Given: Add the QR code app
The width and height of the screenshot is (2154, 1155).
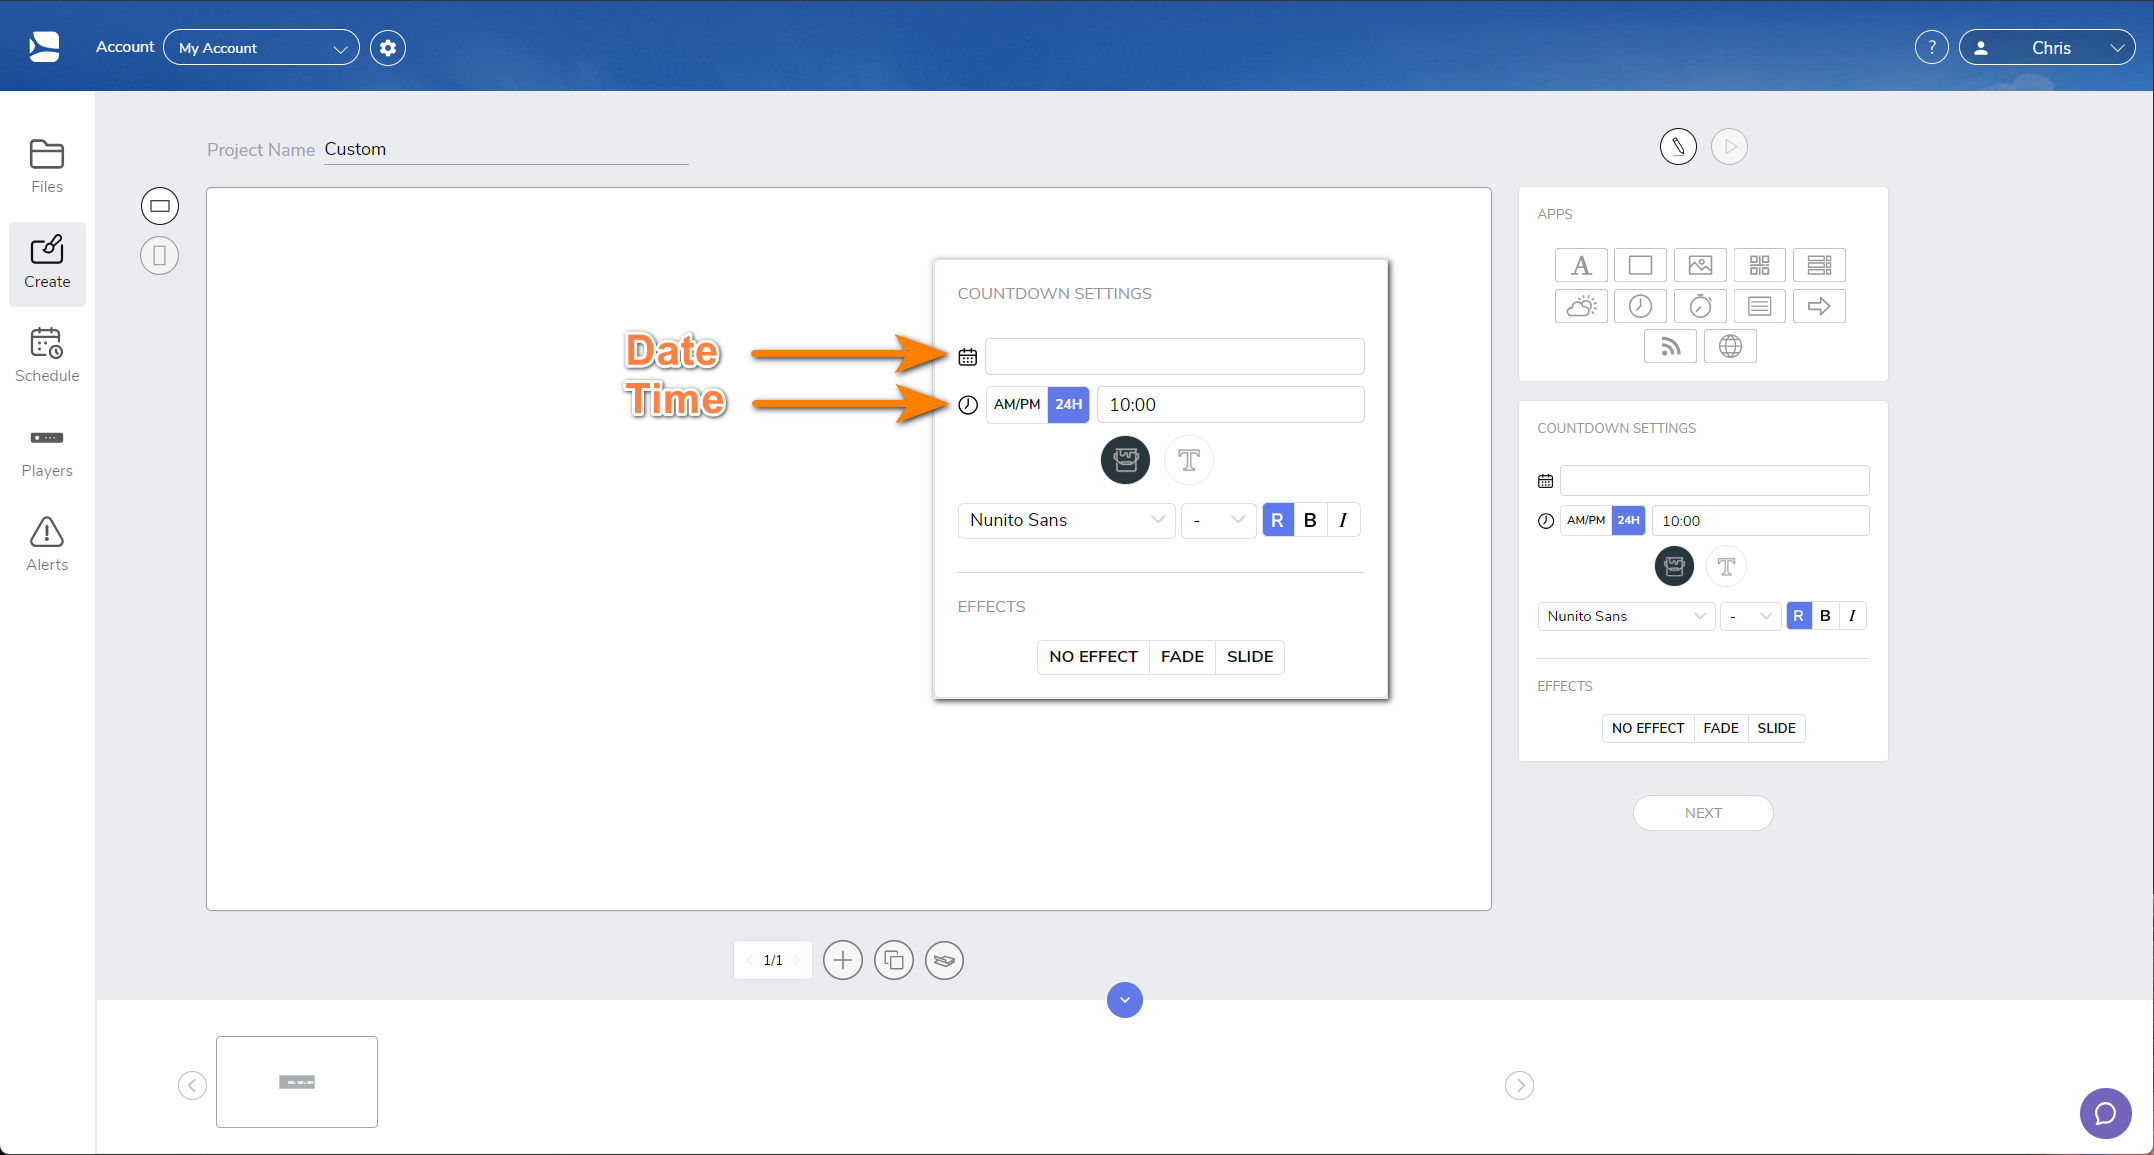Looking at the screenshot, I should [1760, 265].
